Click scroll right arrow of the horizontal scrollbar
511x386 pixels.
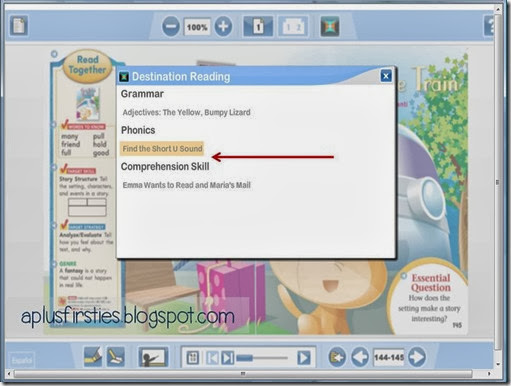(489, 374)
